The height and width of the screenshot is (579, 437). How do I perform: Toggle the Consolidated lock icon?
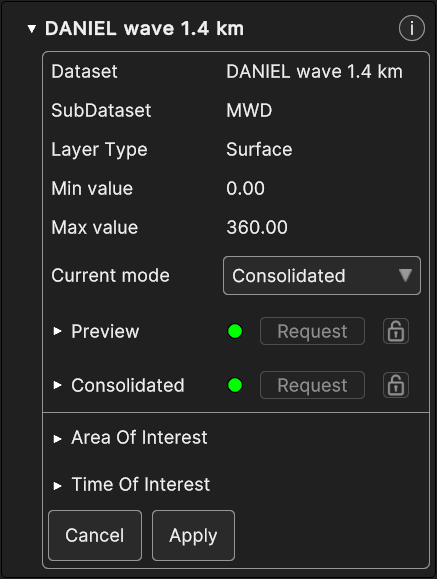pos(396,385)
